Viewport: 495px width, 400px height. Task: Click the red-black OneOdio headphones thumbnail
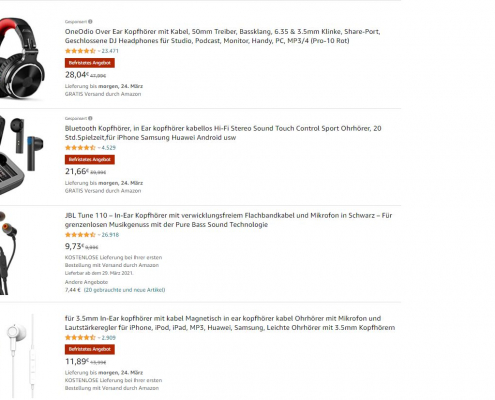(22, 58)
